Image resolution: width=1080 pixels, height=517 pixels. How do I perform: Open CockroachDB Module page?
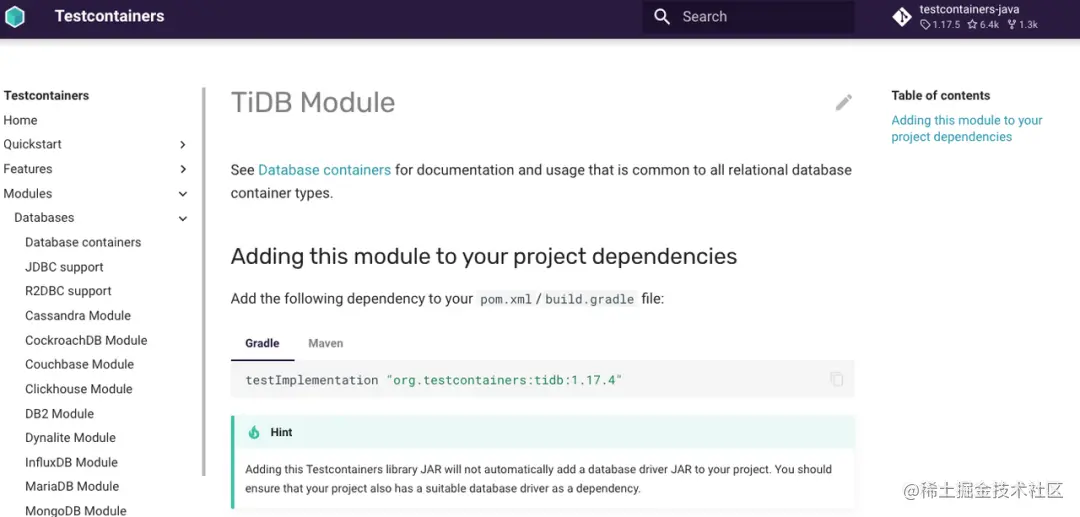86,341
